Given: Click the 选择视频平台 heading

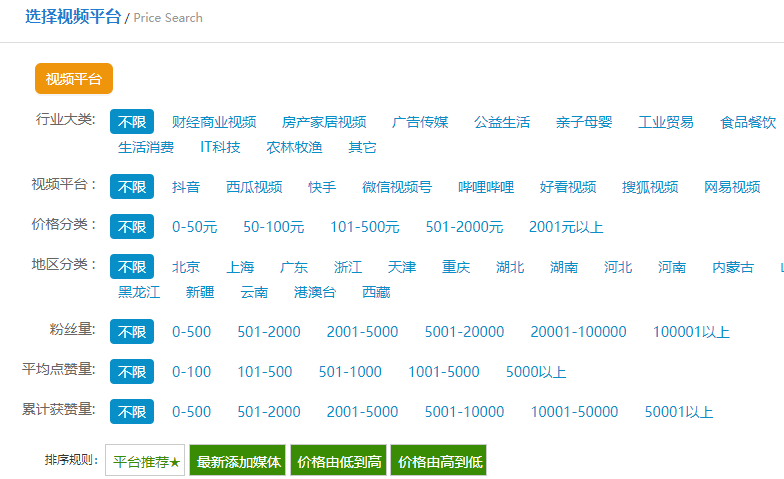Looking at the screenshot, I should point(73,17).
